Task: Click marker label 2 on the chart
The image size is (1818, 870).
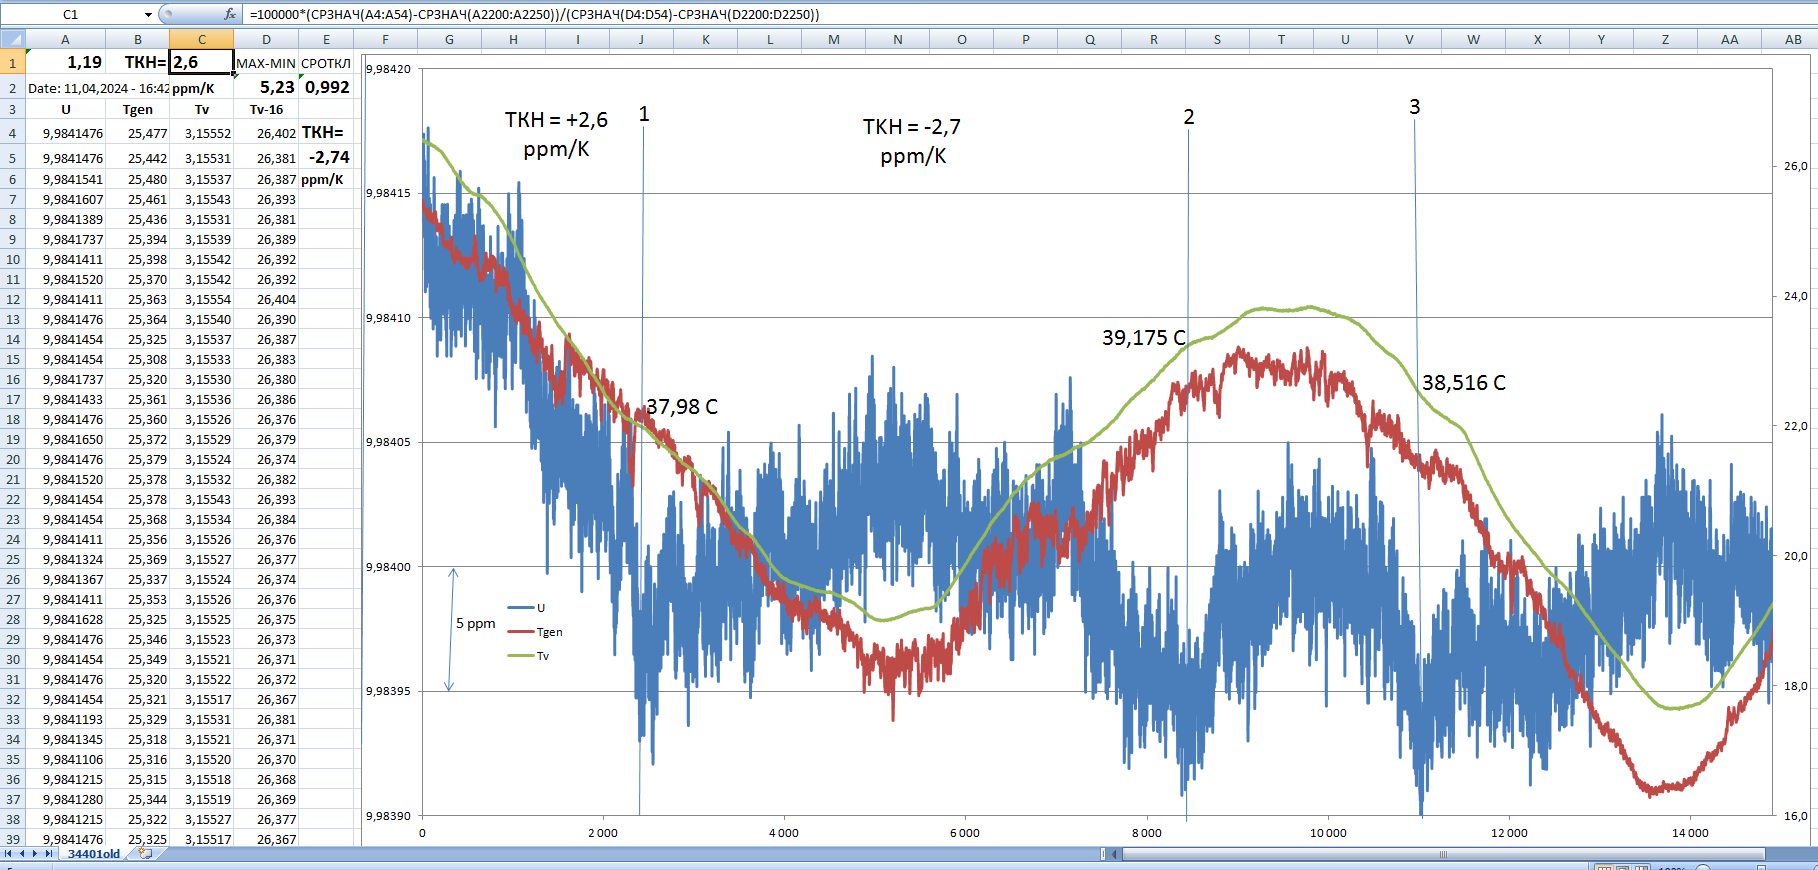Action: click(1189, 117)
